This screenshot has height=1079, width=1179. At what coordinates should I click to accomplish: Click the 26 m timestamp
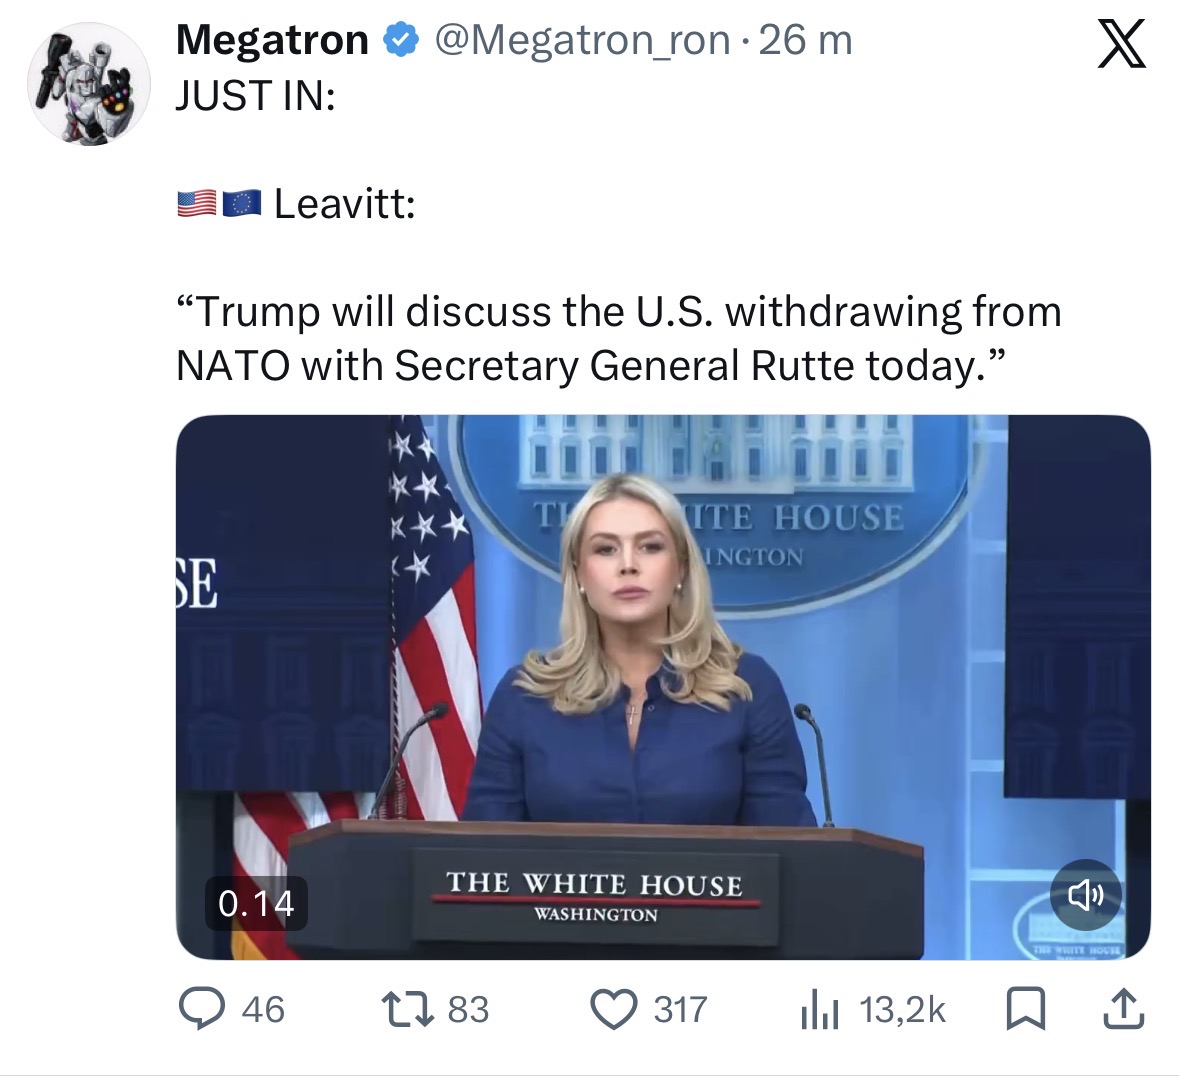(x=806, y=41)
